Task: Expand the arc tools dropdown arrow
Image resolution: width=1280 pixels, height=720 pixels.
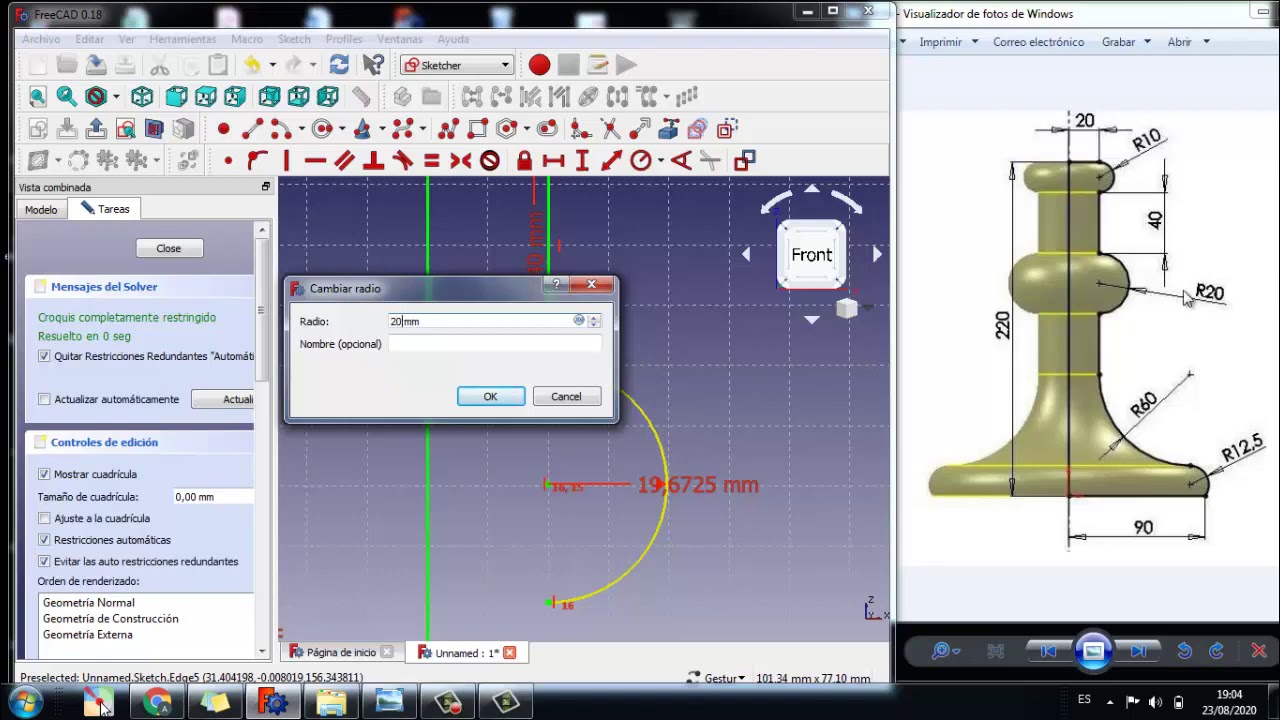Action: coord(300,129)
